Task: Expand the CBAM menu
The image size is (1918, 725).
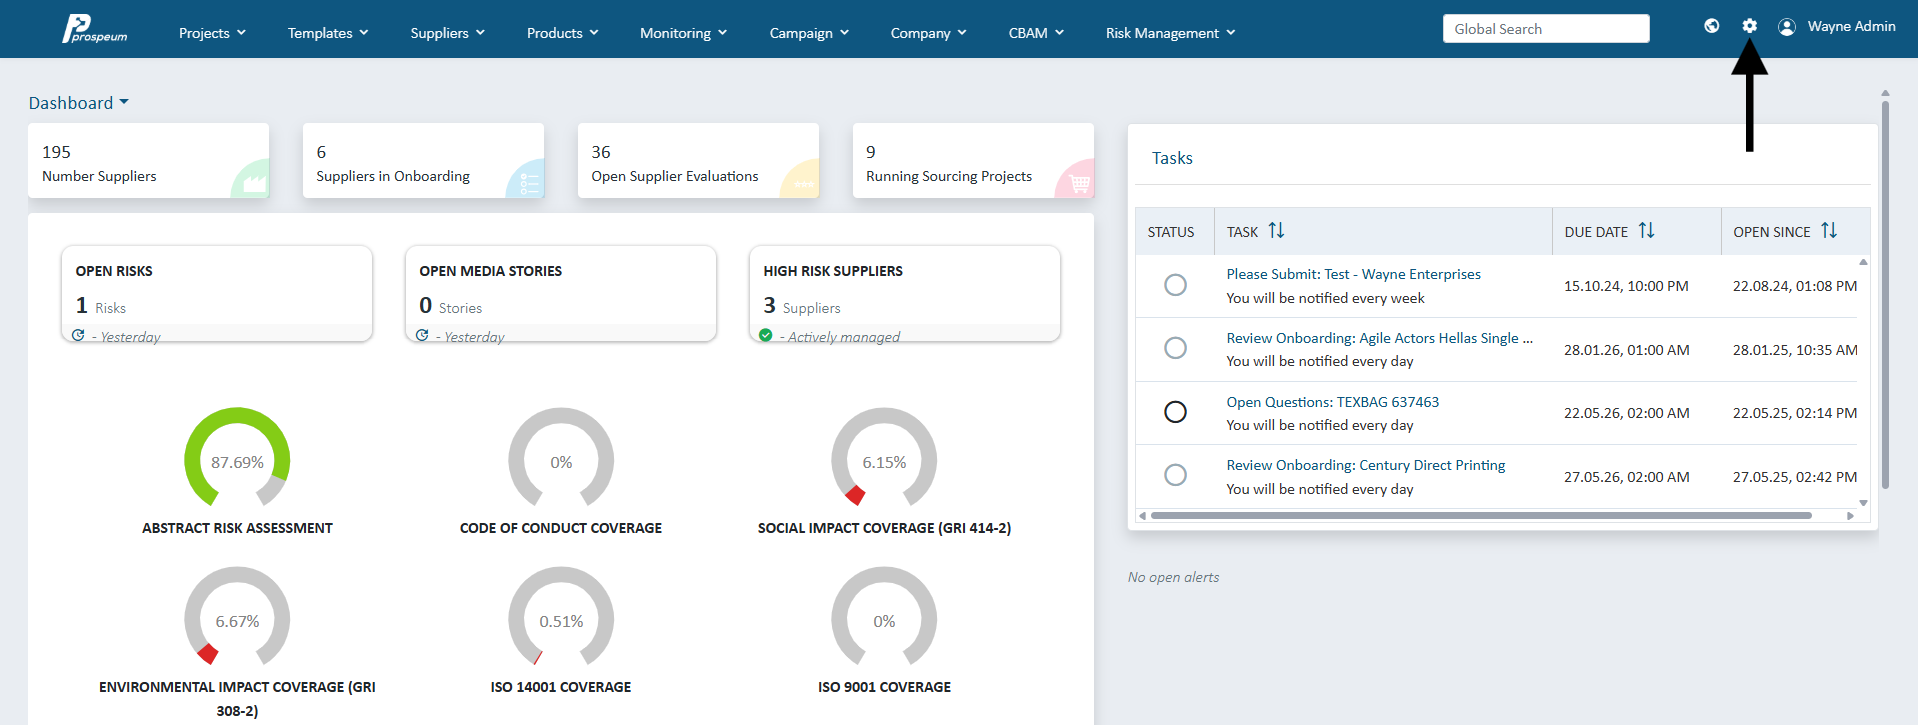Action: [1036, 33]
